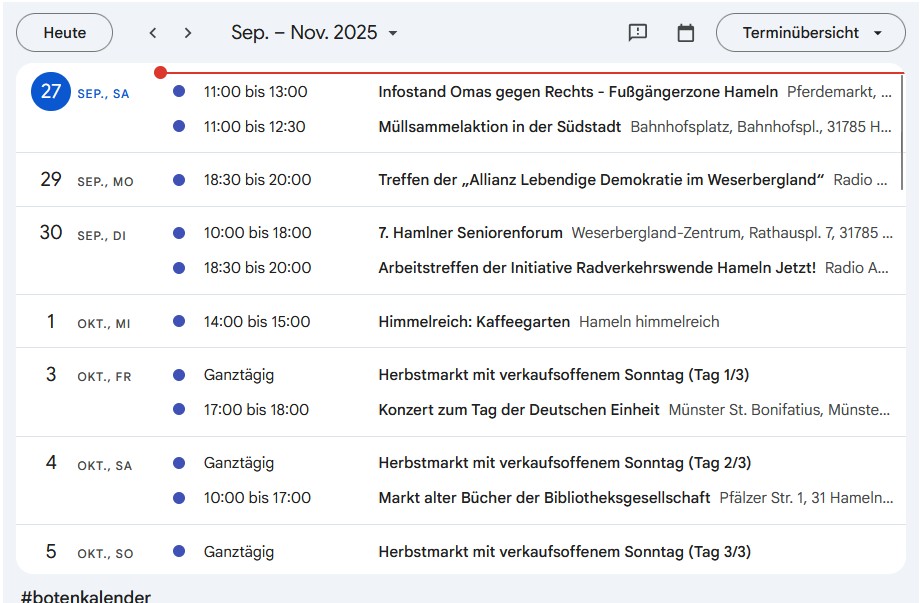Click the date 4 Okt., Sa
924x603 pixels.
pyautogui.click(x=51, y=464)
